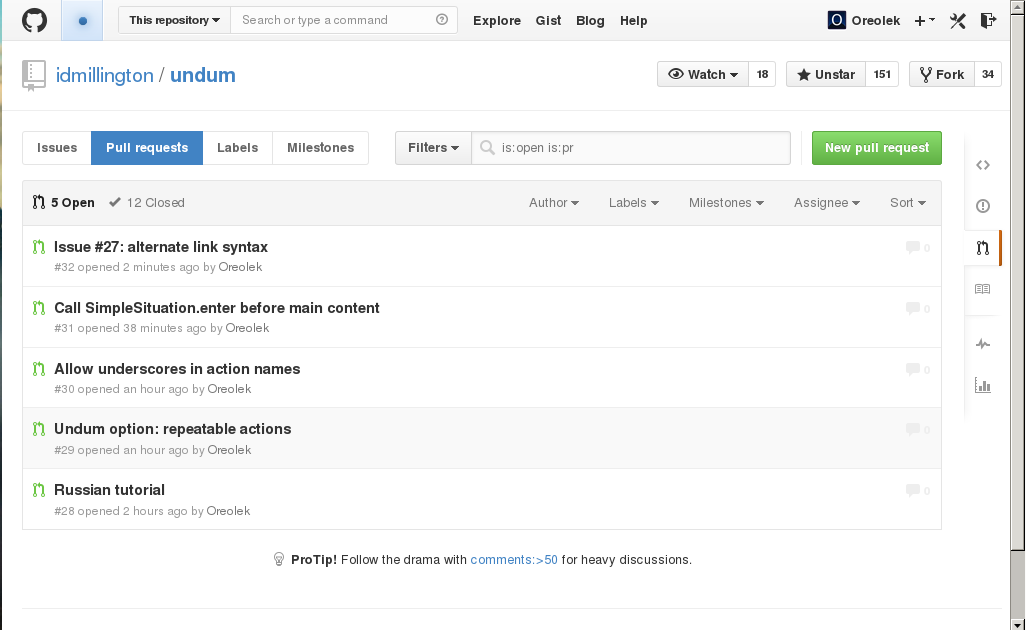Image resolution: width=1026 pixels, height=630 pixels.
Task: Open the Assignee filter dropdown
Action: pyautogui.click(x=826, y=203)
